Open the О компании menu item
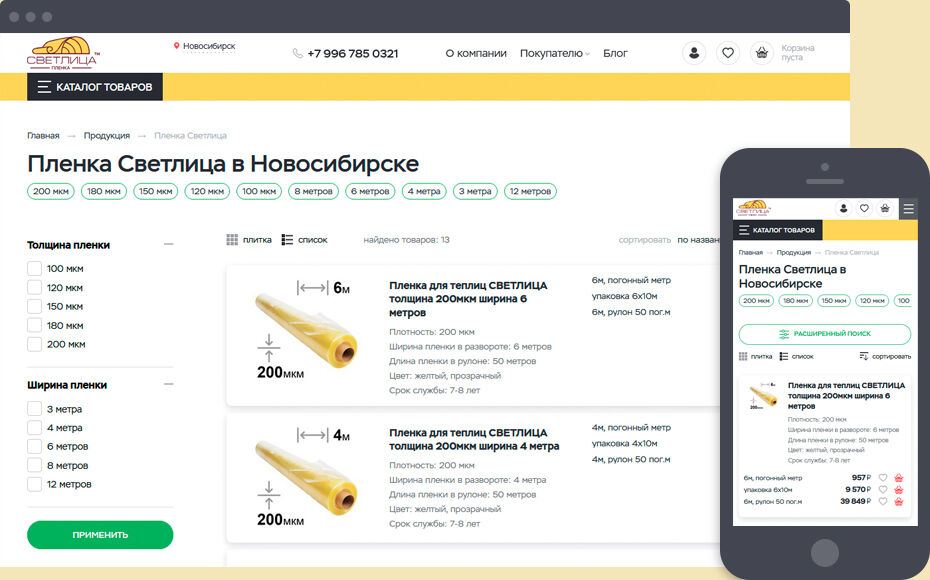Viewport: 930px width, 580px height. [475, 53]
